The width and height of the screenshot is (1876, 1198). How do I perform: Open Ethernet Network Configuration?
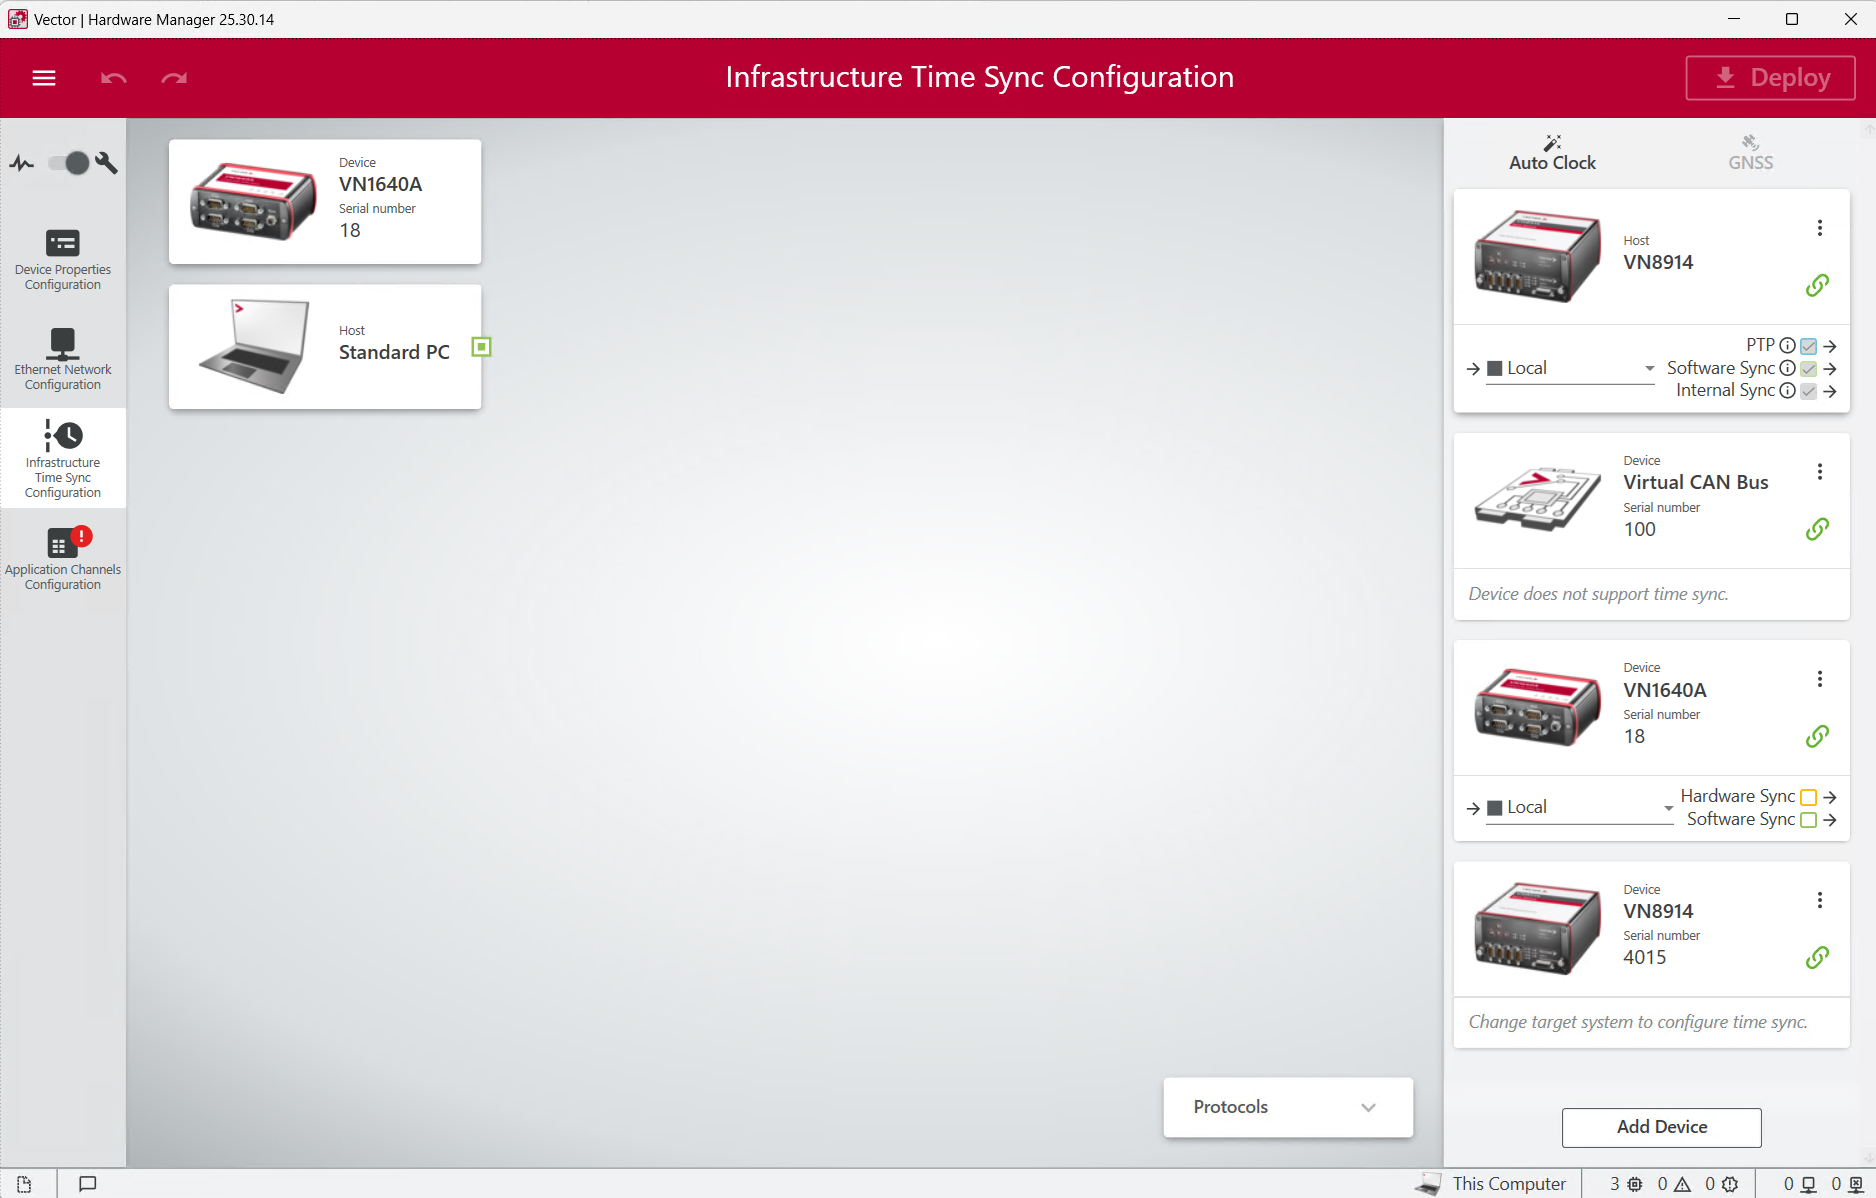[63, 359]
